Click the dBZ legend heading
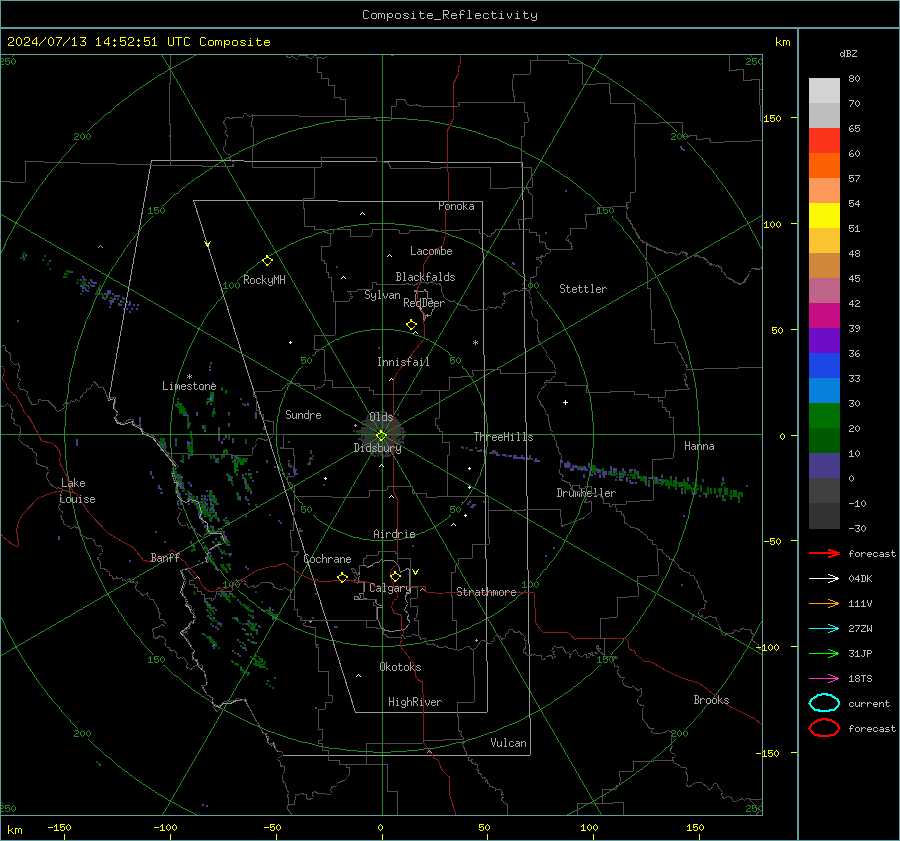 (848, 53)
